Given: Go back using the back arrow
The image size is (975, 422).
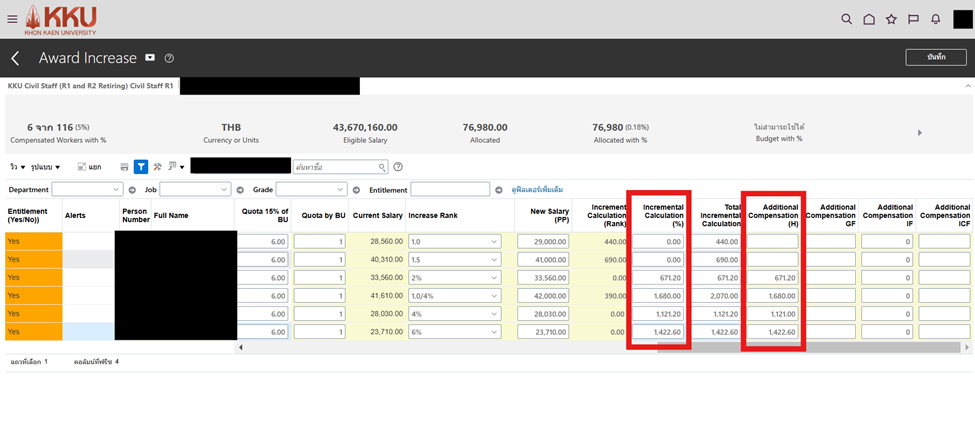Looking at the screenshot, I should (16, 59).
